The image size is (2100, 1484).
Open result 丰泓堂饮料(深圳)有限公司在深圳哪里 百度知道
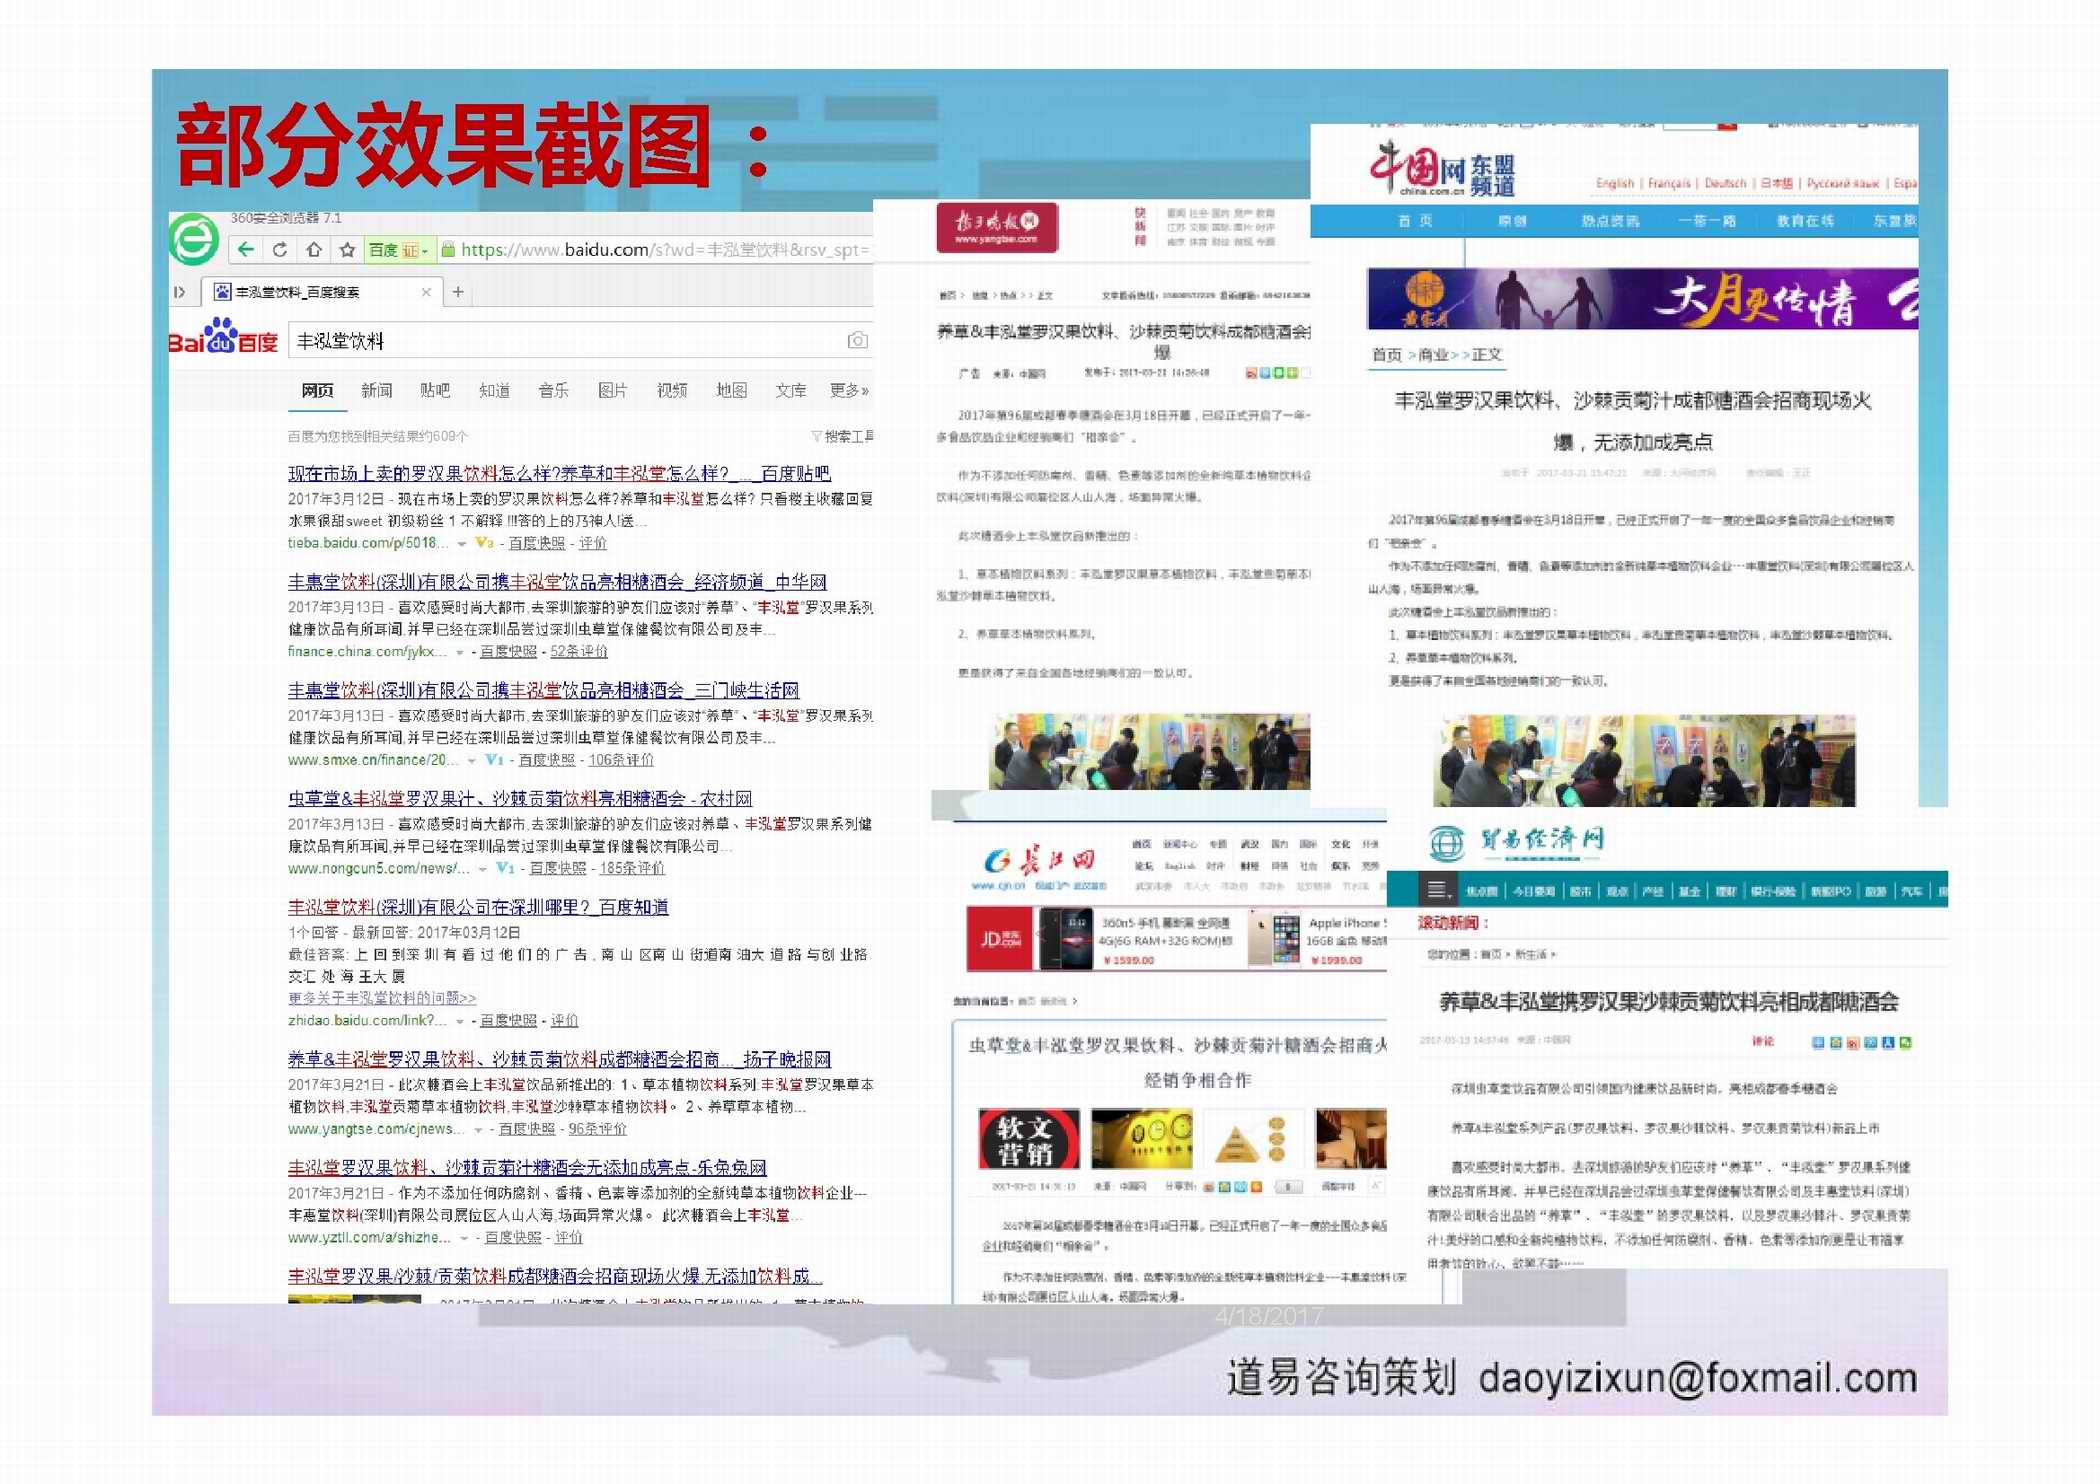[478, 907]
